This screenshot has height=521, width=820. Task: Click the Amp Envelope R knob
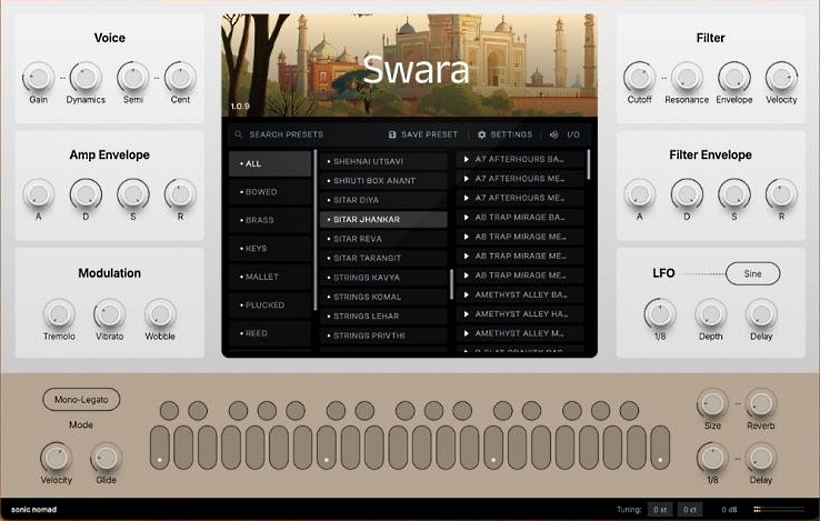tap(180, 194)
